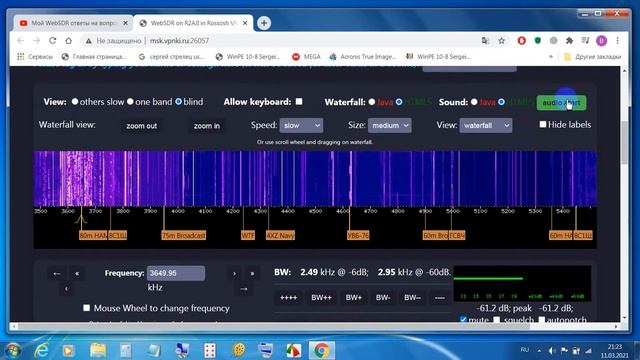Click the BW+ button

[x=353, y=298]
